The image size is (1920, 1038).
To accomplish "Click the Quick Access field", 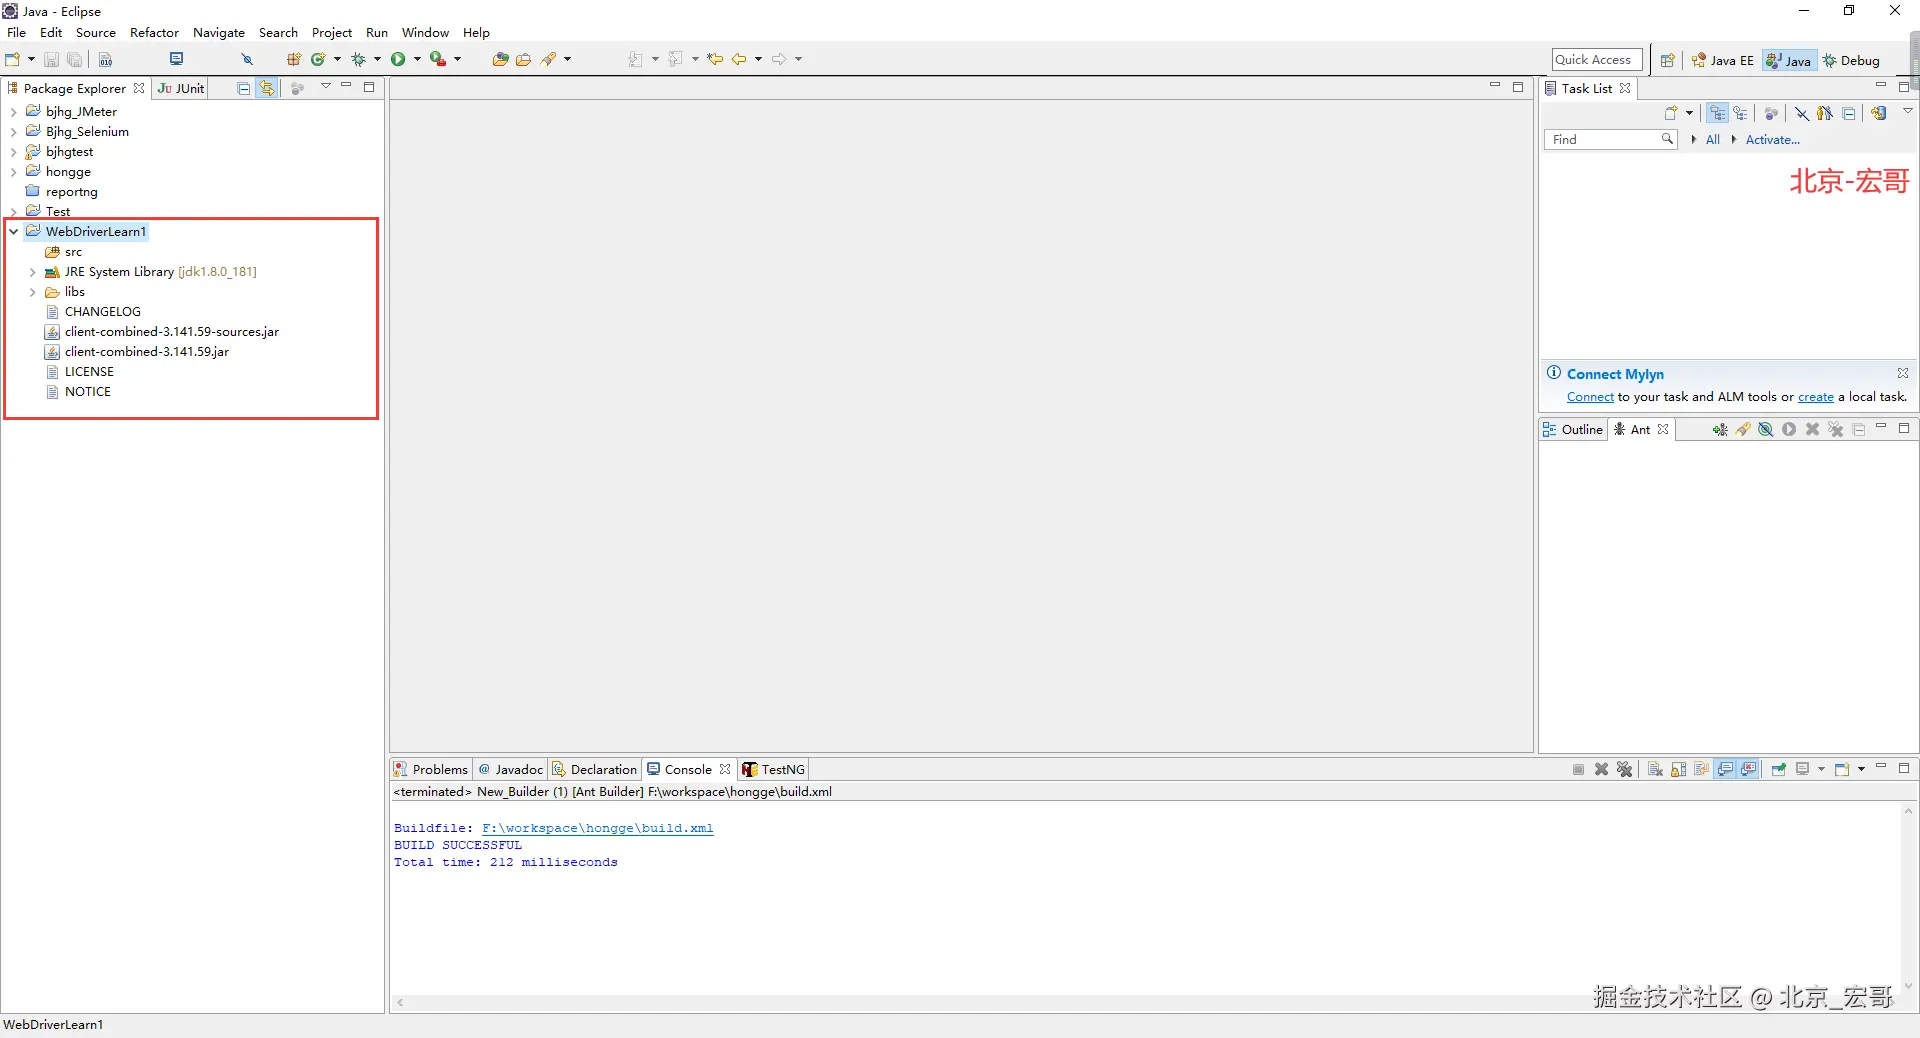I will pyautogui.click(x=1597, y=60).
